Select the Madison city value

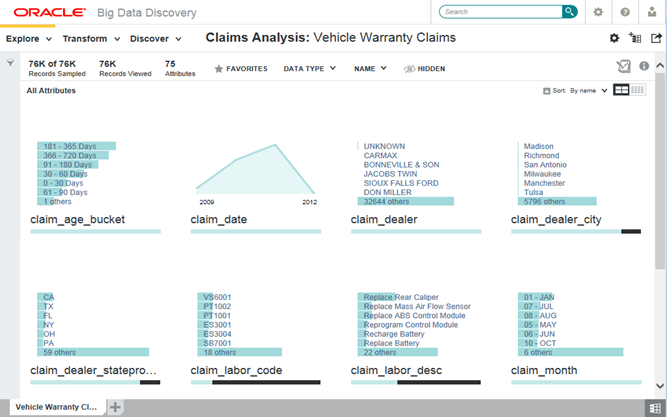pyautogui.click(x=538, y=146)
